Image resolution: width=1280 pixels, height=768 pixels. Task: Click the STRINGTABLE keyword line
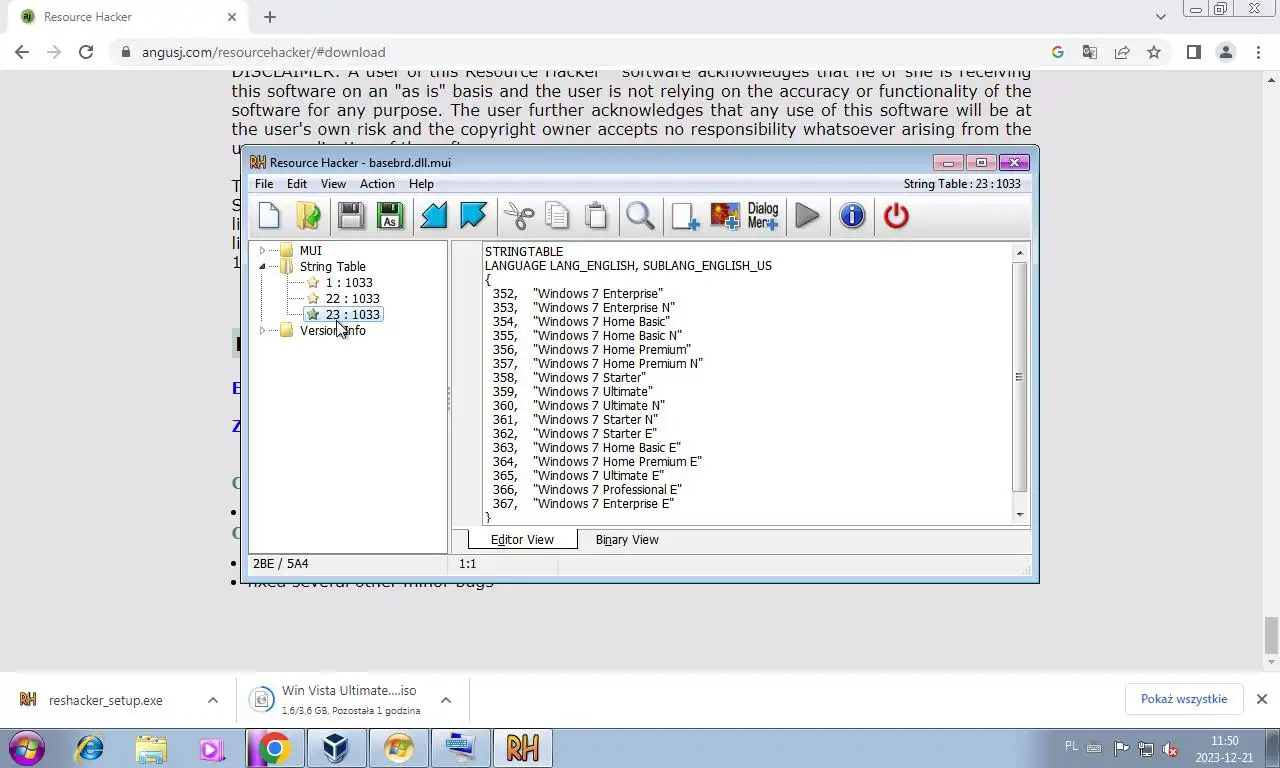coord(524,252)
